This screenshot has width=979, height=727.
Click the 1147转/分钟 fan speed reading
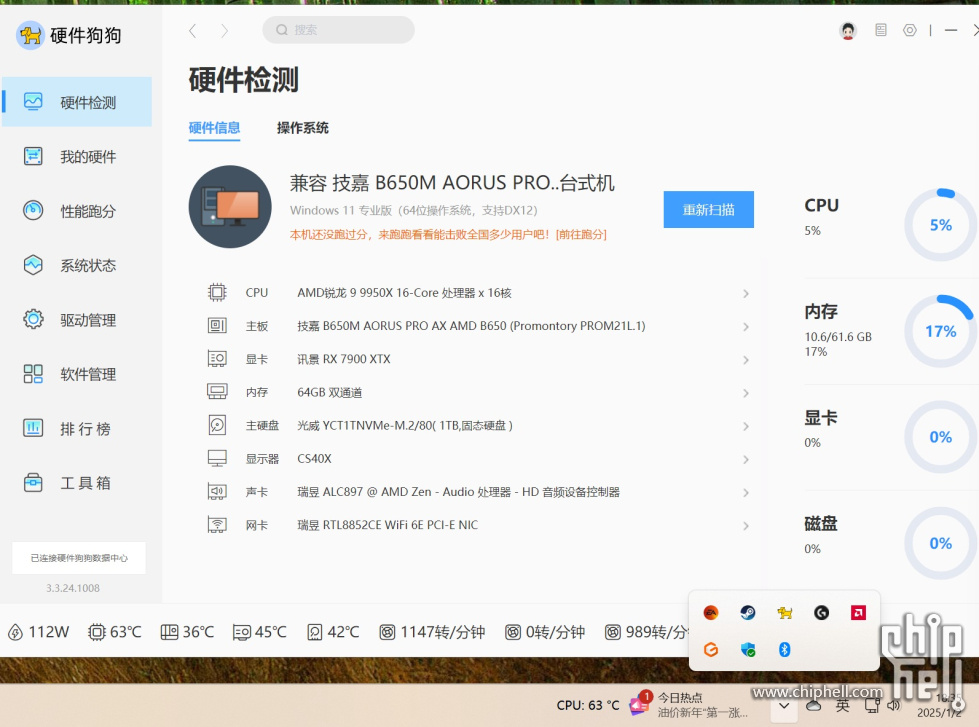432,632
